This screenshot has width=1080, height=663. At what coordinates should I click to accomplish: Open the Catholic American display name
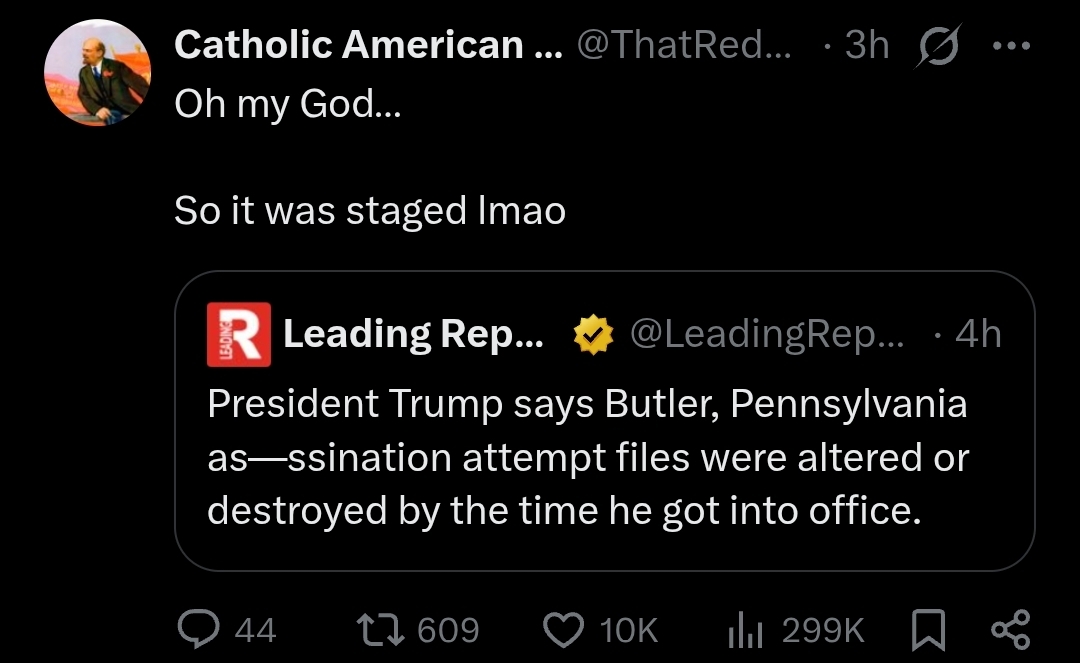click(x=368, y=45)
